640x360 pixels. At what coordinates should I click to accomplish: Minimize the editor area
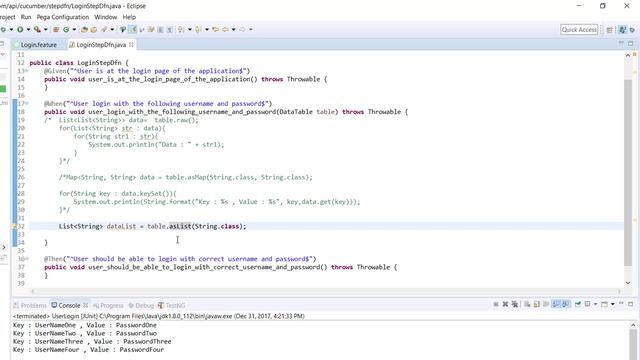(x=622, y=43)
